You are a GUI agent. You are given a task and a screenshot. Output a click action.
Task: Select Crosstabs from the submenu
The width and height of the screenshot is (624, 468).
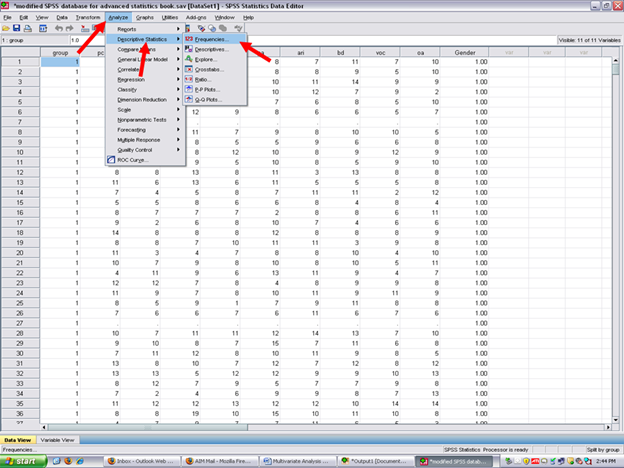pos(209,69)
